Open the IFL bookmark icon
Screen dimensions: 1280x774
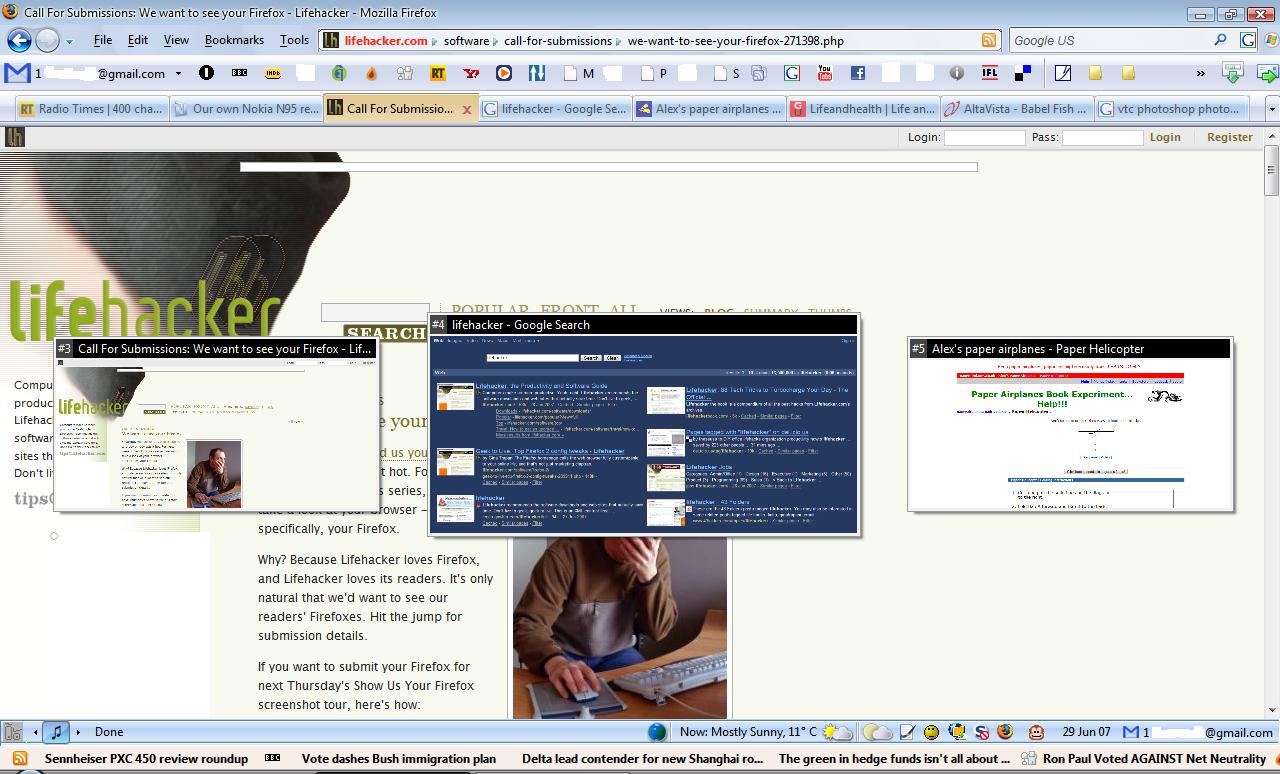click(x=989, y=73)
